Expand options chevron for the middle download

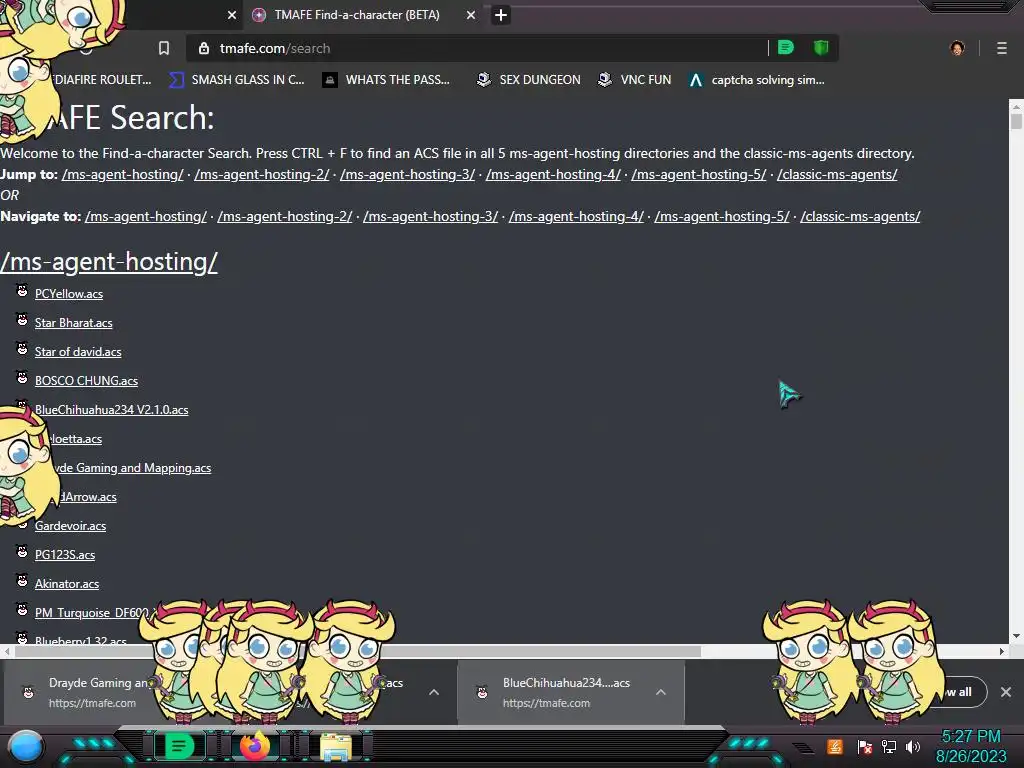tap(434, 692)
